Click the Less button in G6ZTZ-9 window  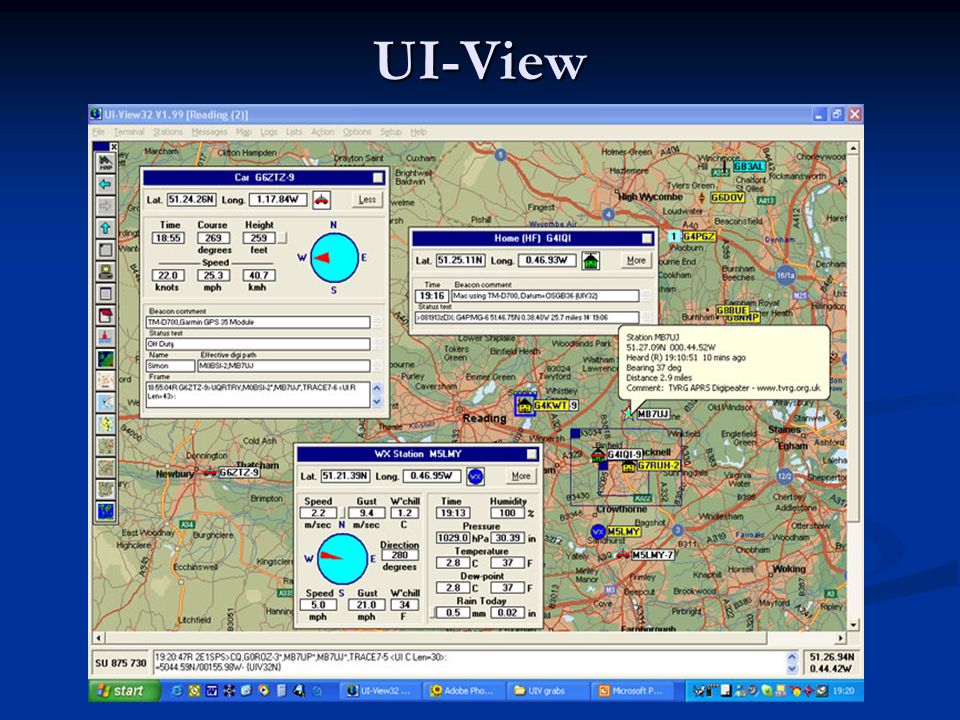coord(367,200)
